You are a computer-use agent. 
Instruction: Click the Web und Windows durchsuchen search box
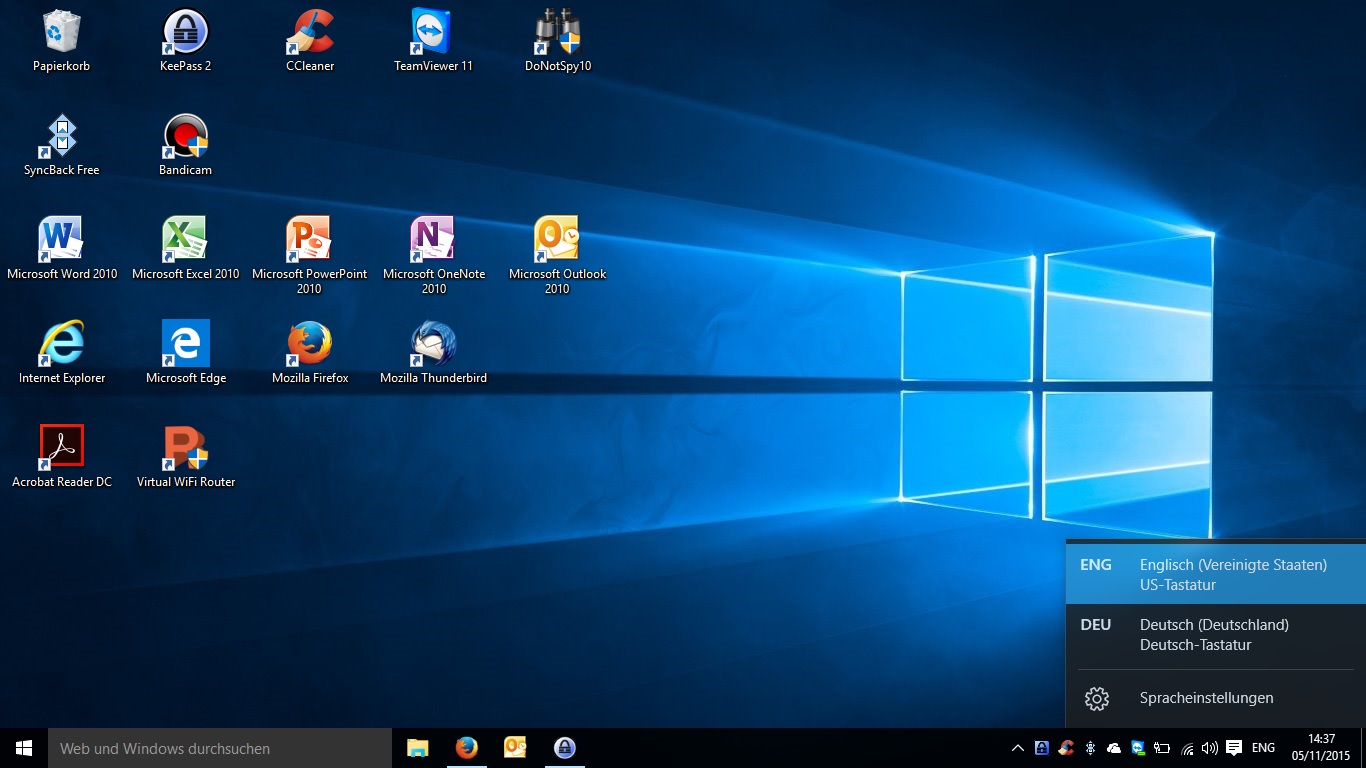(x=220, y=747)
